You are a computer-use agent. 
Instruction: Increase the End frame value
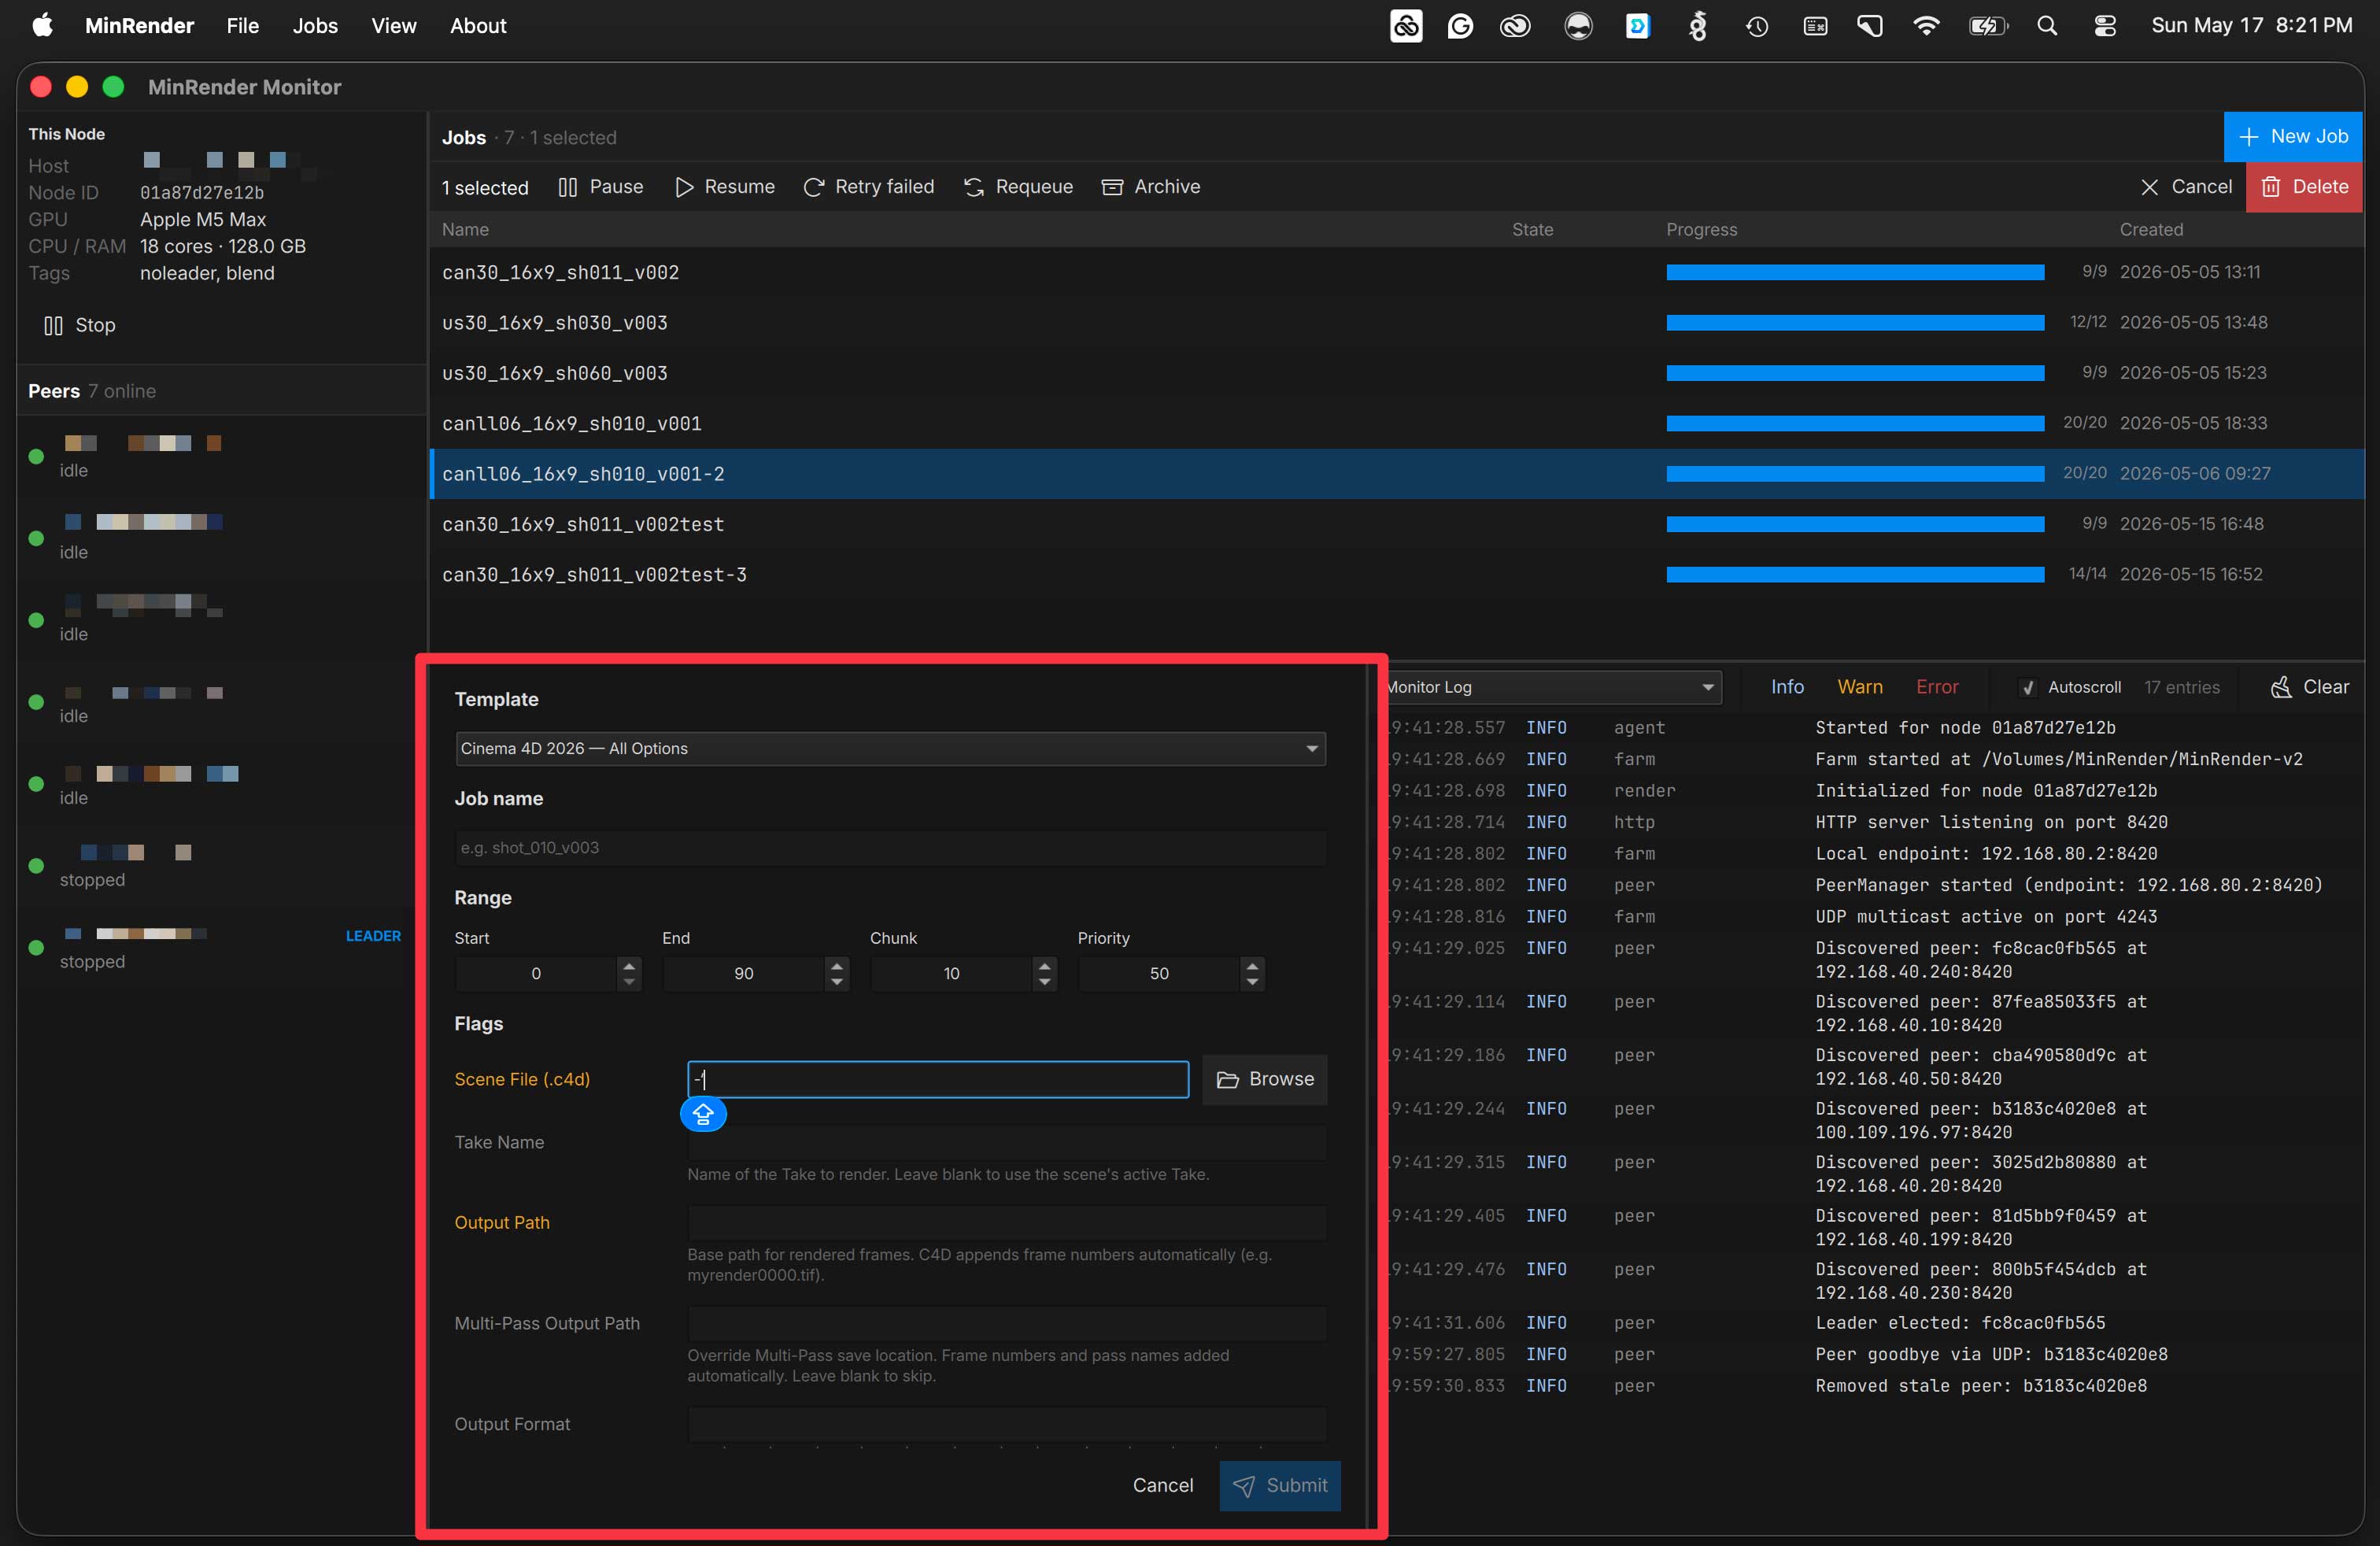pos(837,965)
